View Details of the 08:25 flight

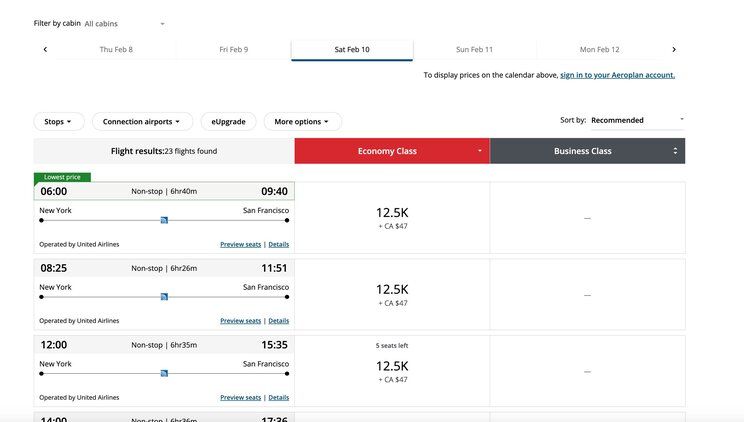278,321
